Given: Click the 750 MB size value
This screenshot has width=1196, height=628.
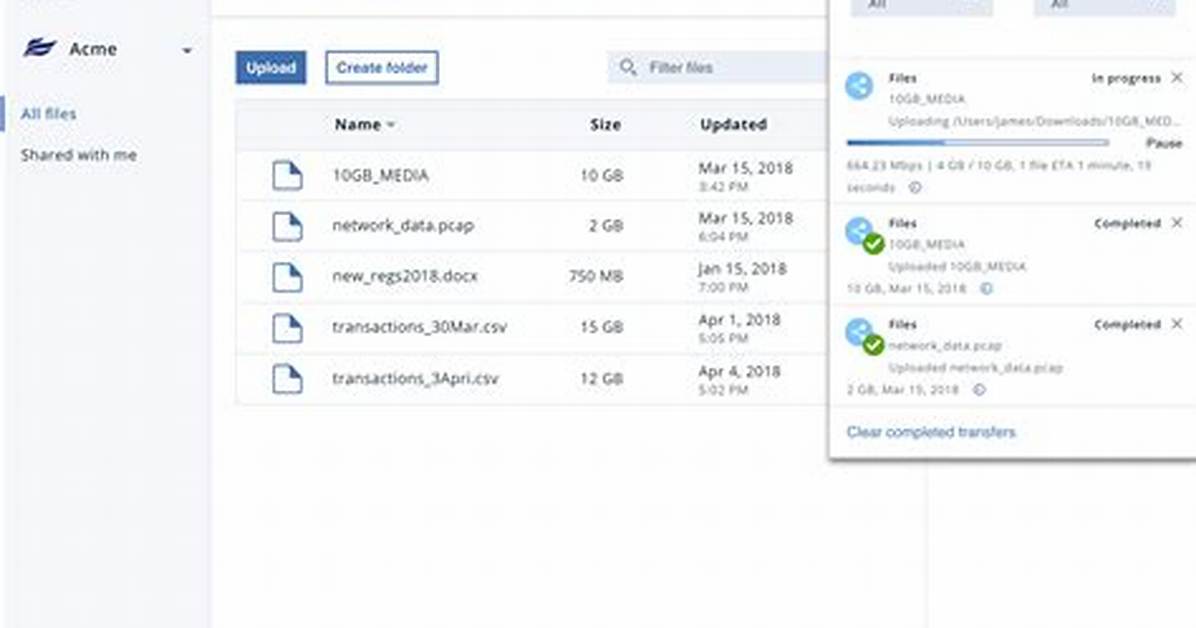Looking at the screenshot, I should pos(596,276).
